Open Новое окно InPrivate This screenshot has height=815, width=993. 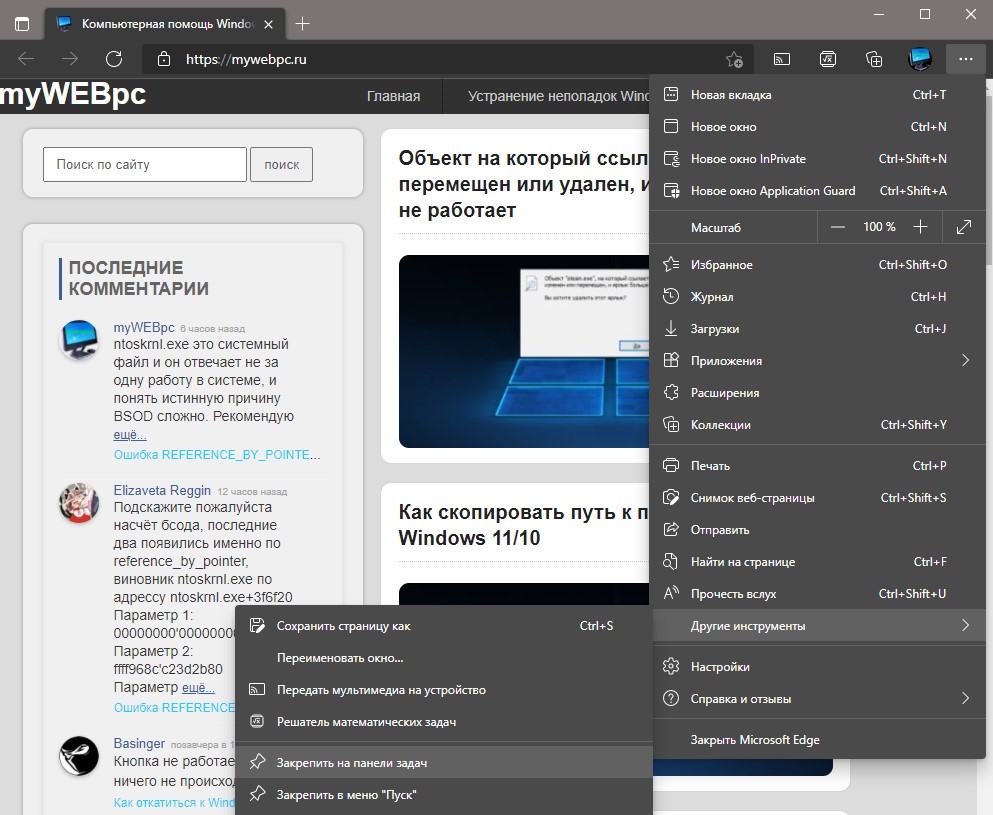pyautogui.click(x=818, y=159)
